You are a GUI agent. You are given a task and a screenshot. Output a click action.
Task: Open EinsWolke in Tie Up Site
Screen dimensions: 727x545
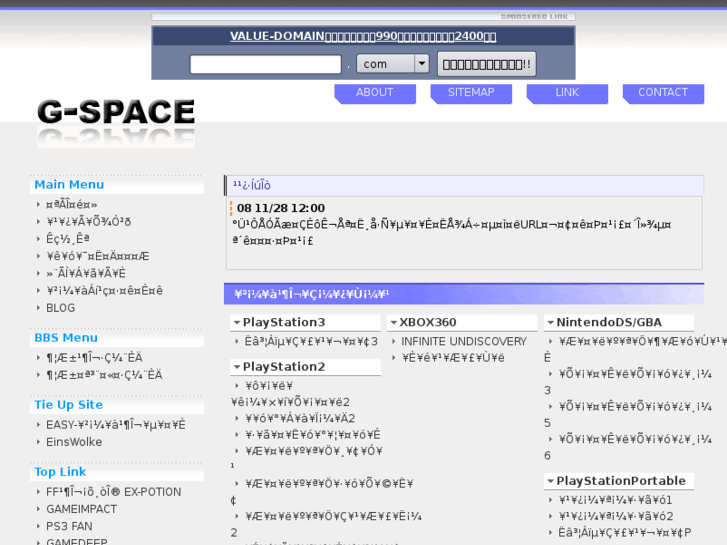pyautogui.click(x=74, y=442)
